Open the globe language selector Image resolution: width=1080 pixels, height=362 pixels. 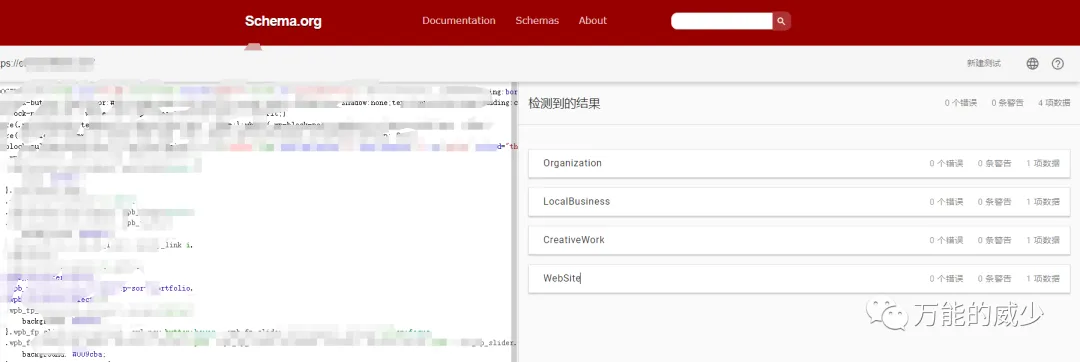[x=1032, y=63]
